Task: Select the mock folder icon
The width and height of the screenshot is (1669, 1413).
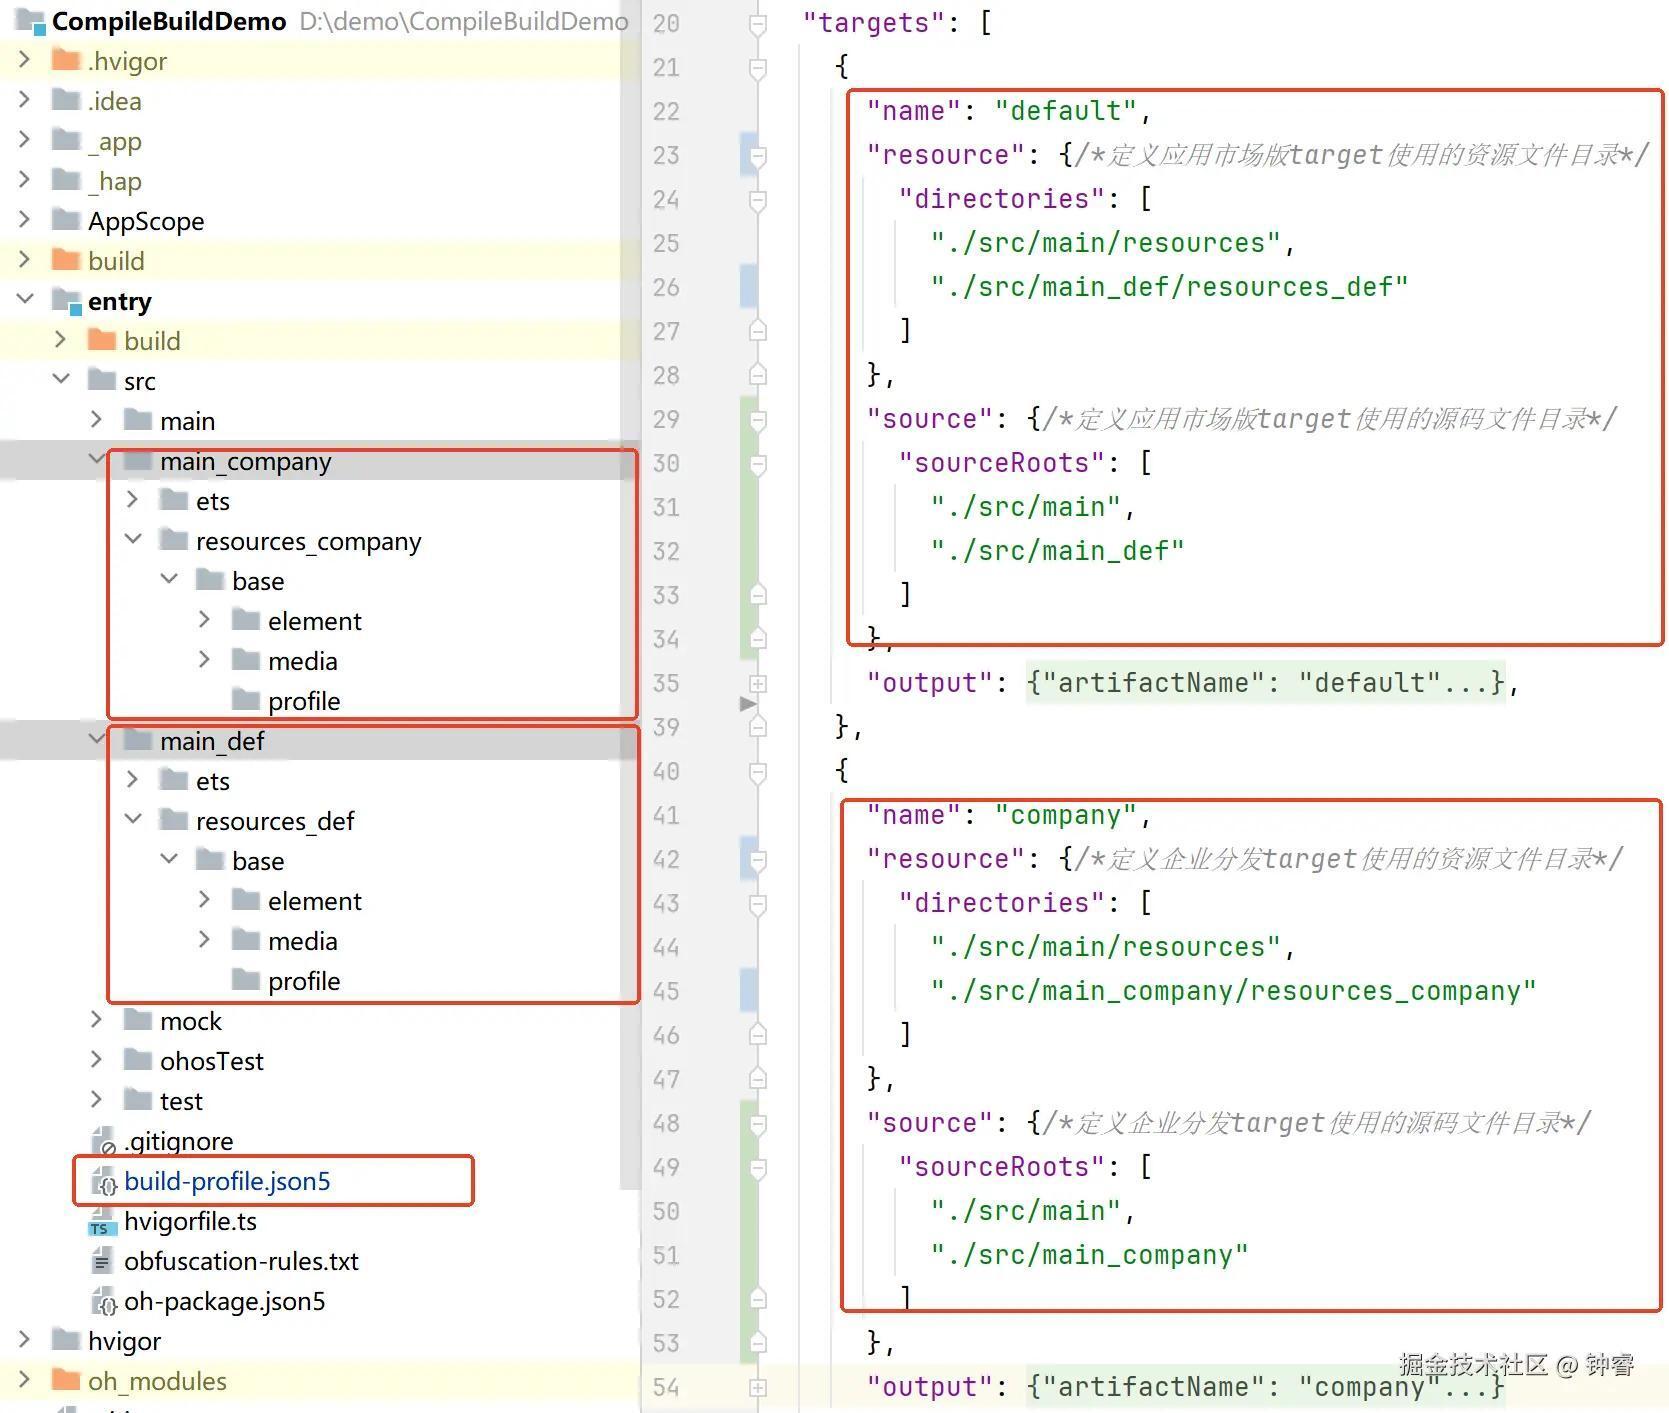Action: (x=138, y=1020)
